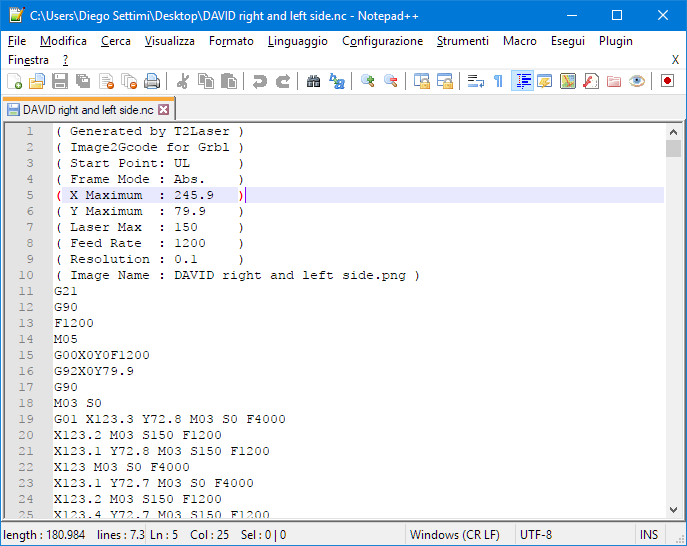
Task: Toggle show all characters pilcrow icon
Action: click(498, 81)
